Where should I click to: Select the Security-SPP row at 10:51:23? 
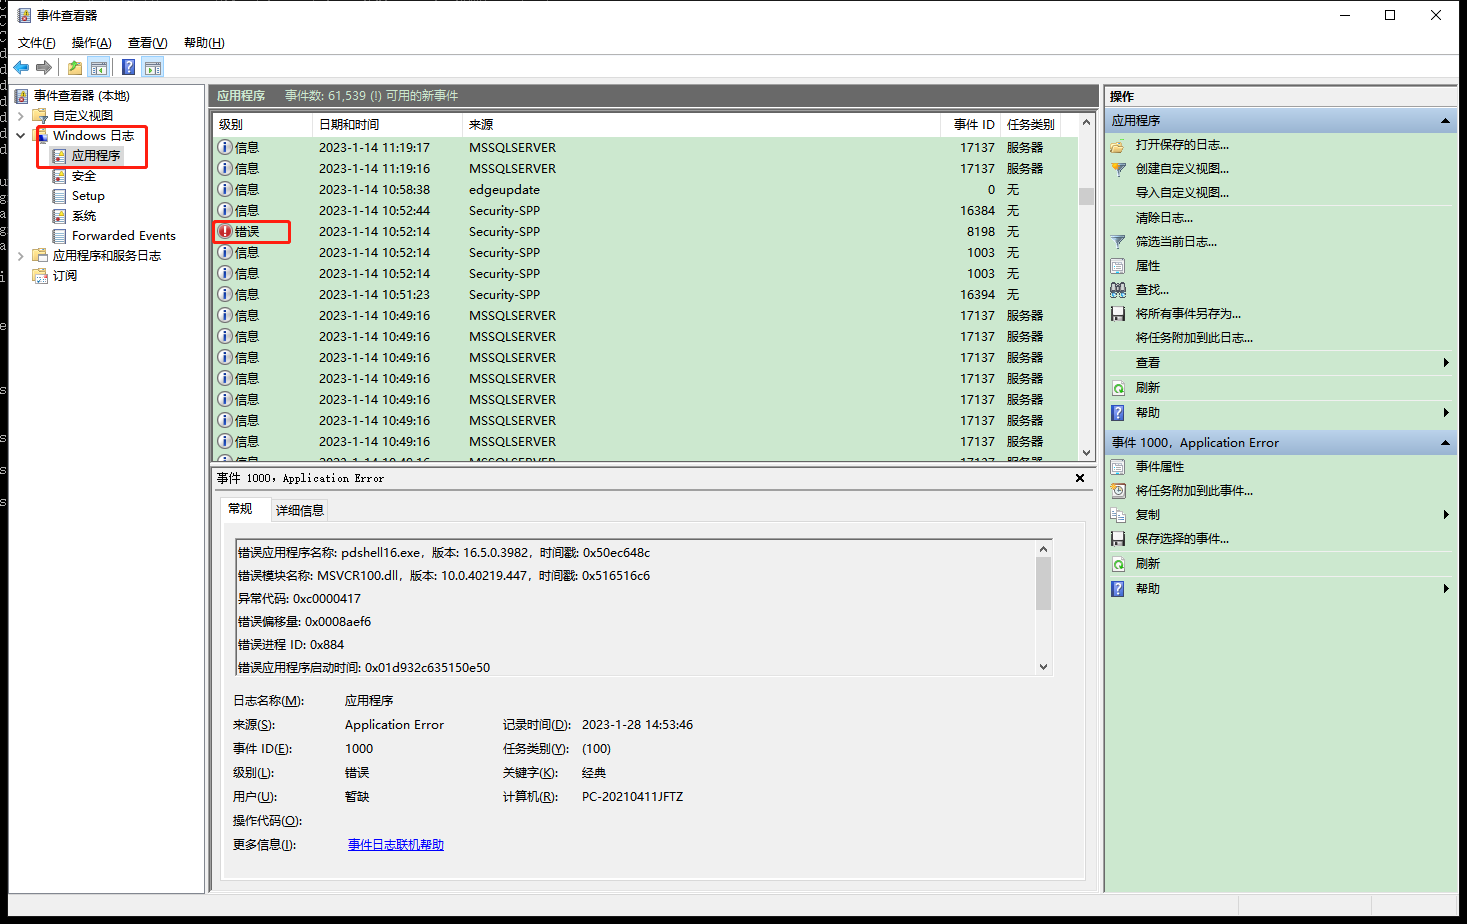click(645, 295)
